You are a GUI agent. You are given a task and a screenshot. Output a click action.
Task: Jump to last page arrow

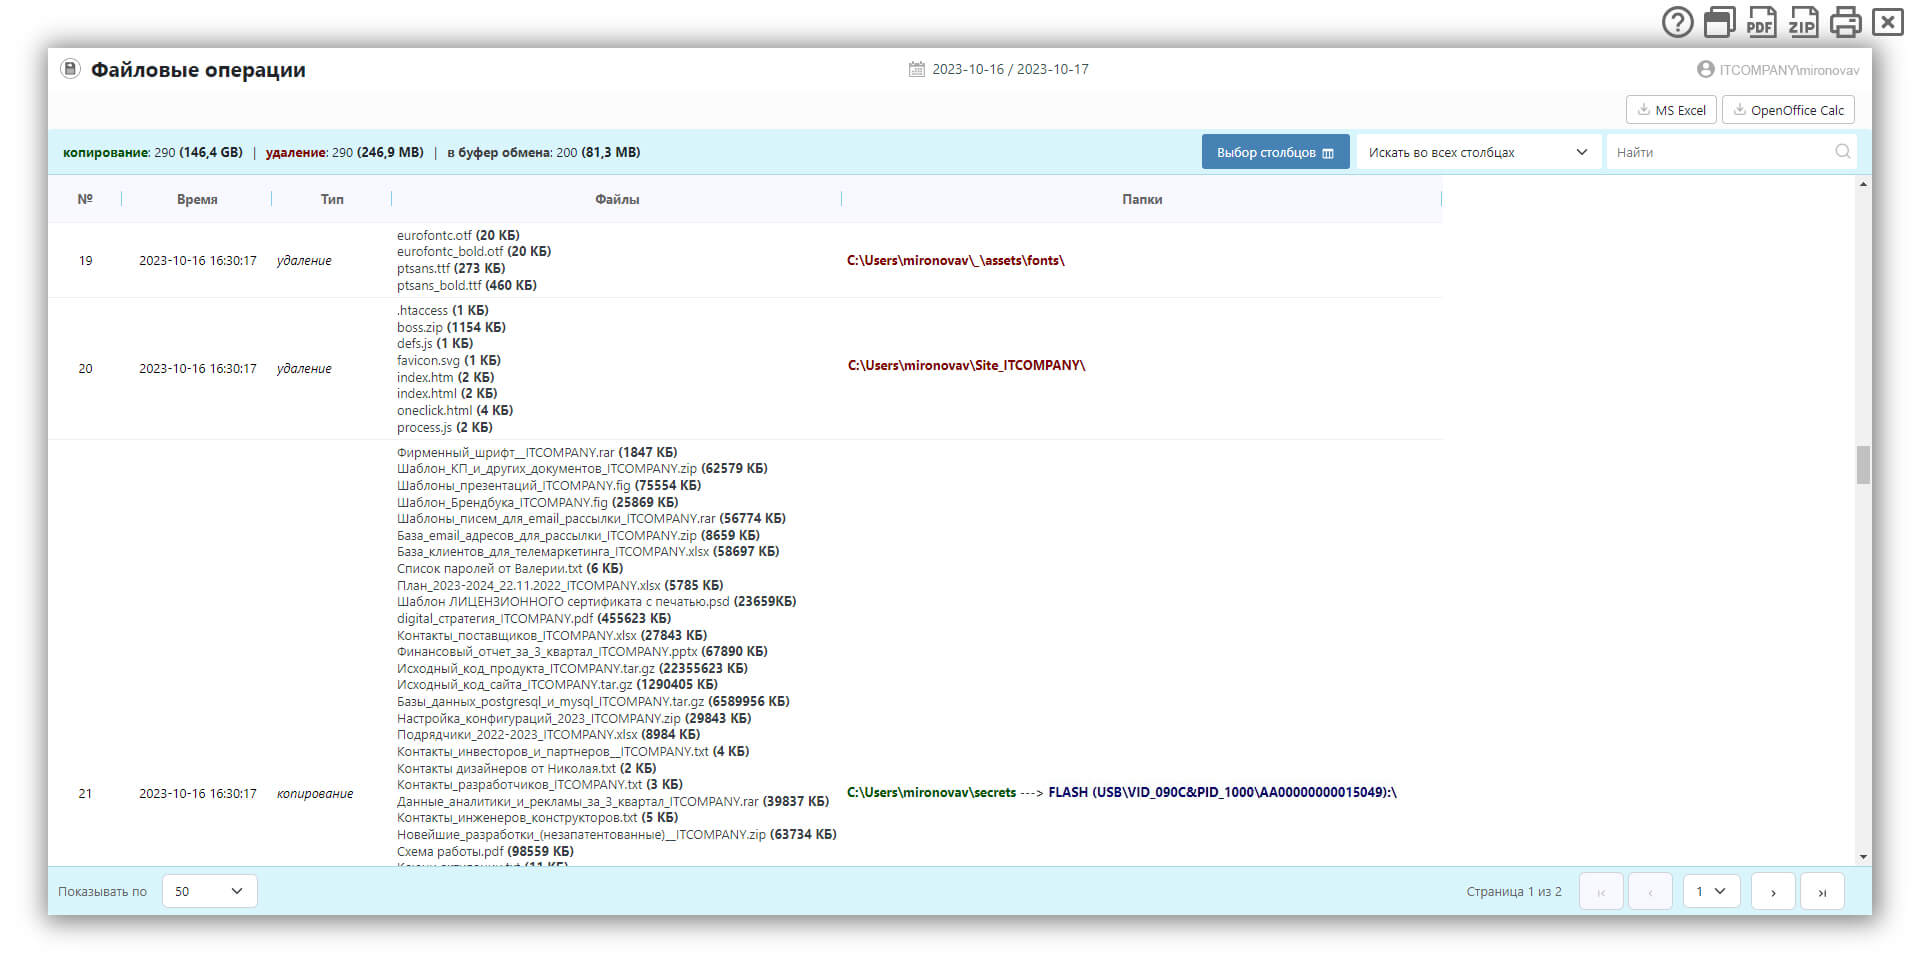1822,891
